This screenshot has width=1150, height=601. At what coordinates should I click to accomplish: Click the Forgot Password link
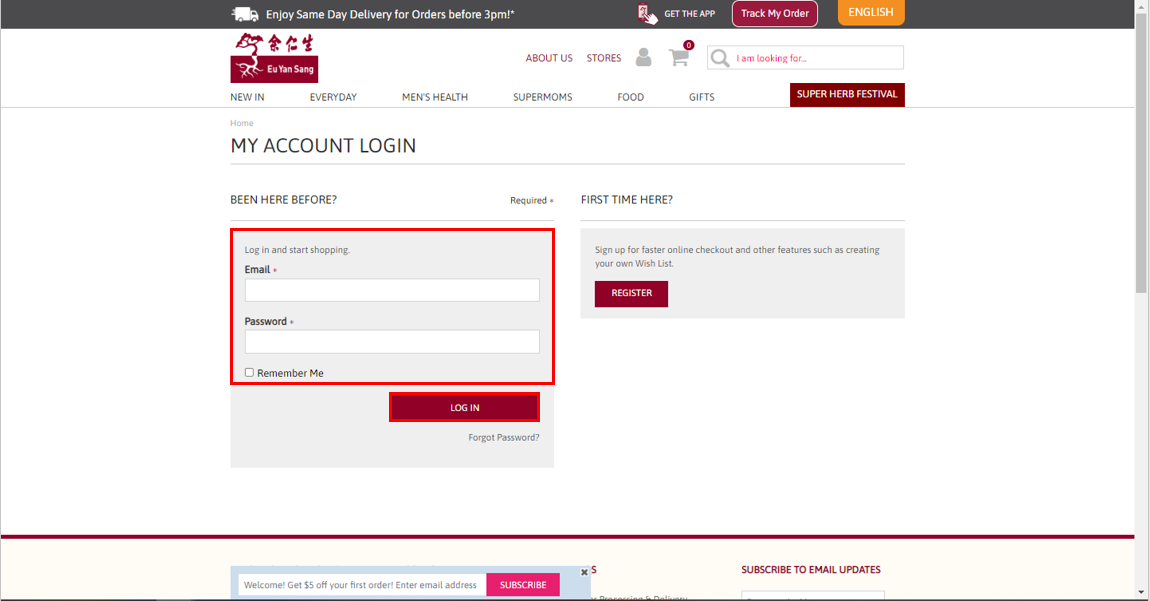(503, 437)
